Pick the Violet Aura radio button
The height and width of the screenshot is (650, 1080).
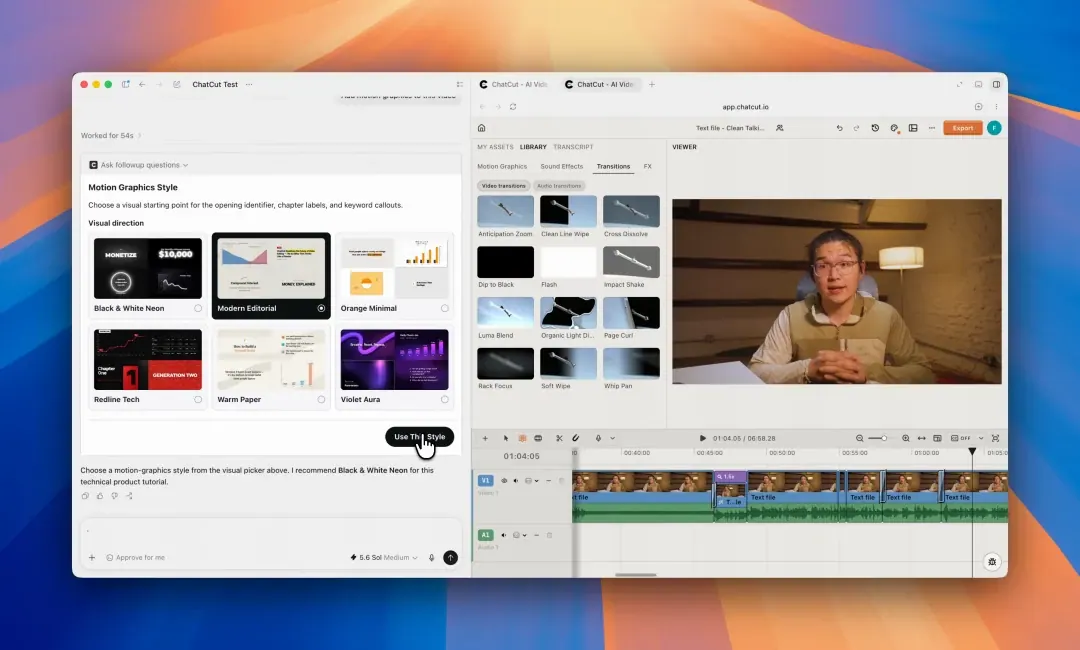tap(444, 399)
